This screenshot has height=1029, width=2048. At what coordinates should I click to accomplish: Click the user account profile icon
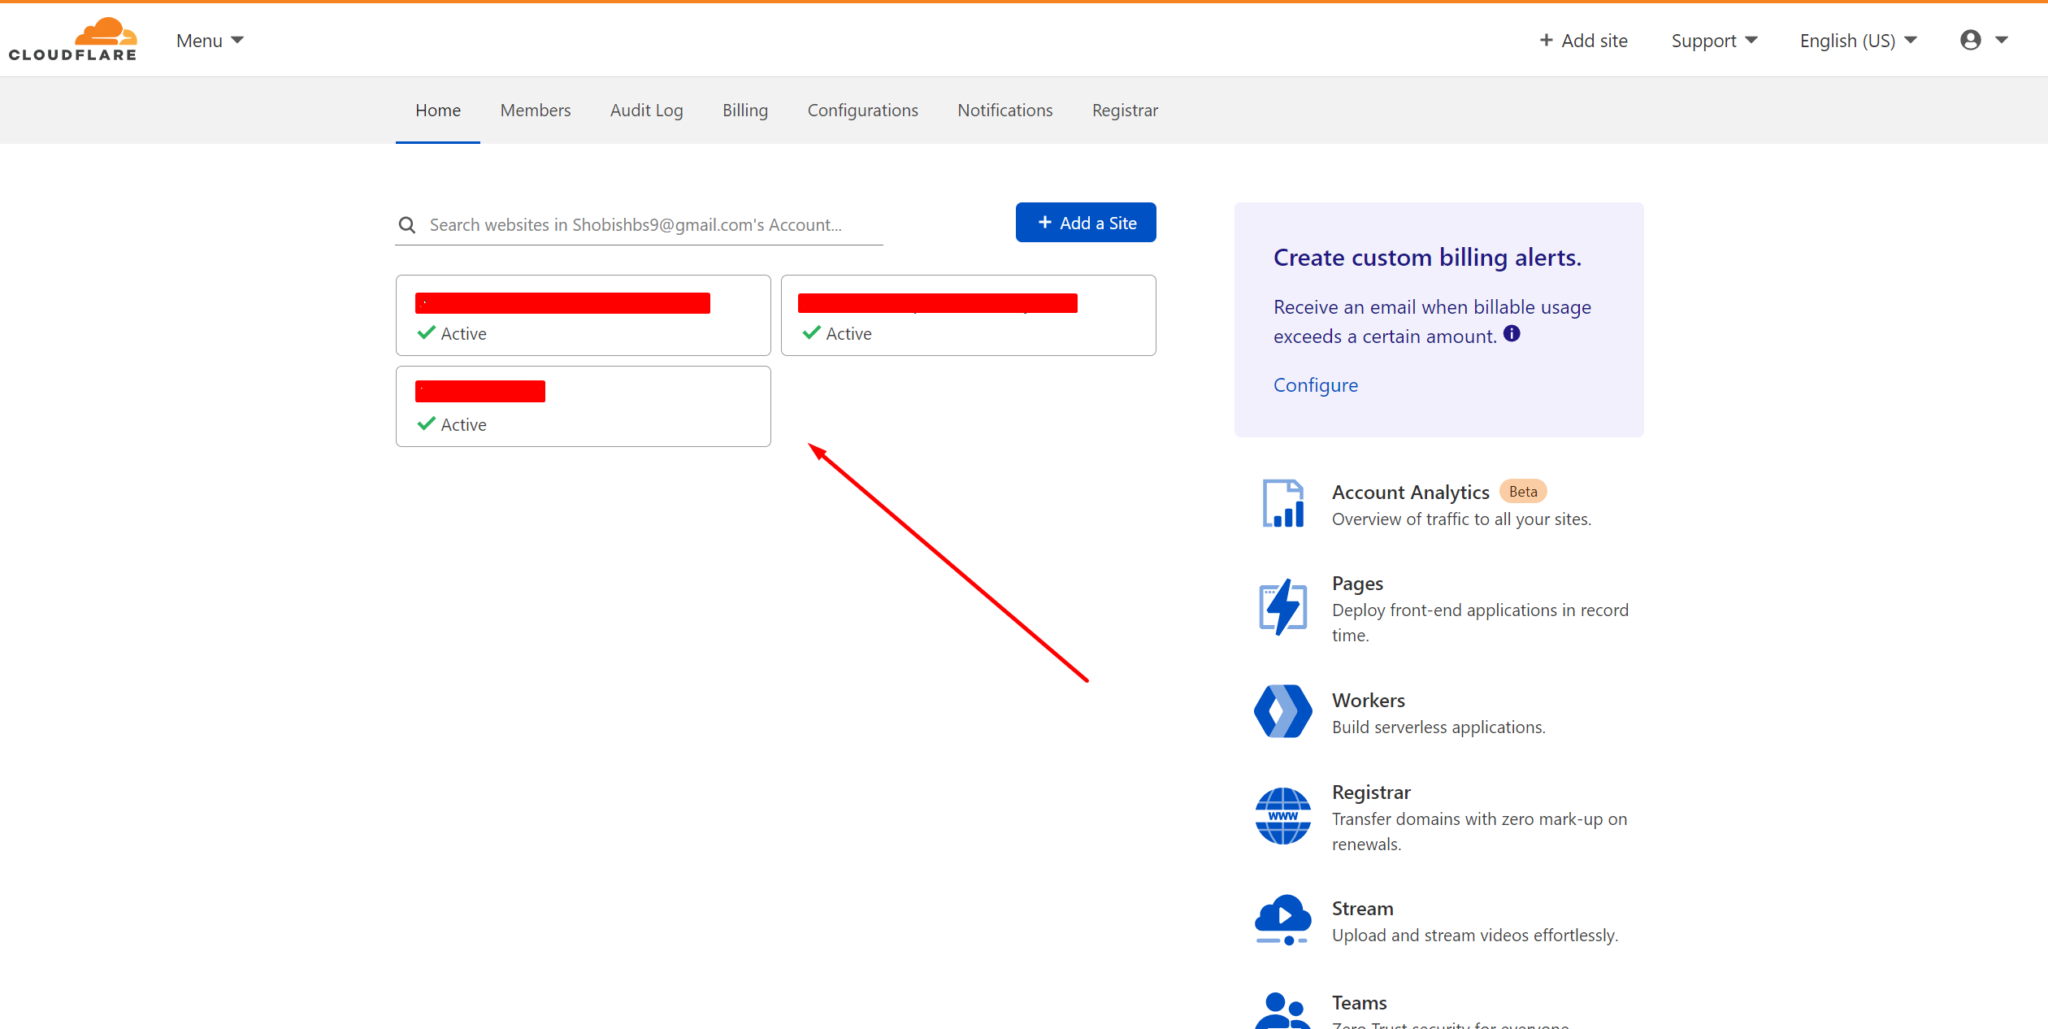coord(1969,39)
